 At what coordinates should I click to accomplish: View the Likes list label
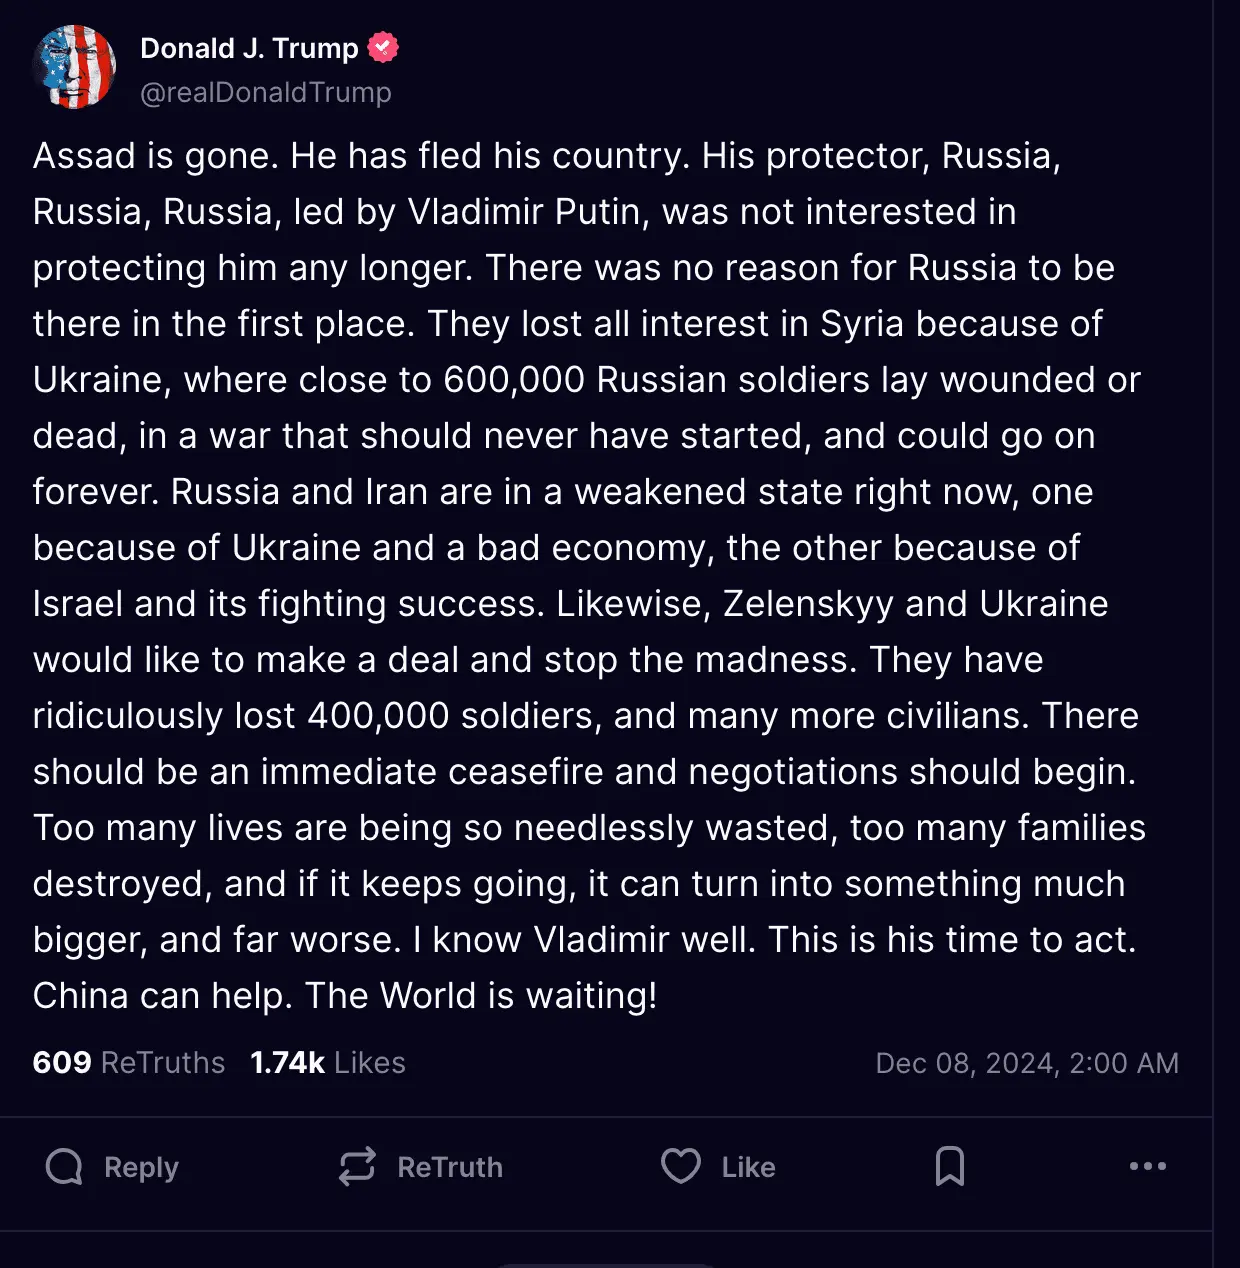pos(370,1062)
